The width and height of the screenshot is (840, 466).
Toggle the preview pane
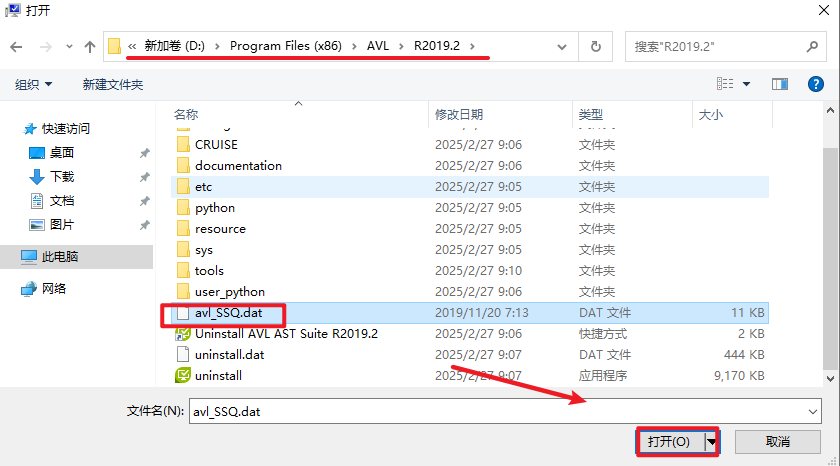[x=779, y=84]
